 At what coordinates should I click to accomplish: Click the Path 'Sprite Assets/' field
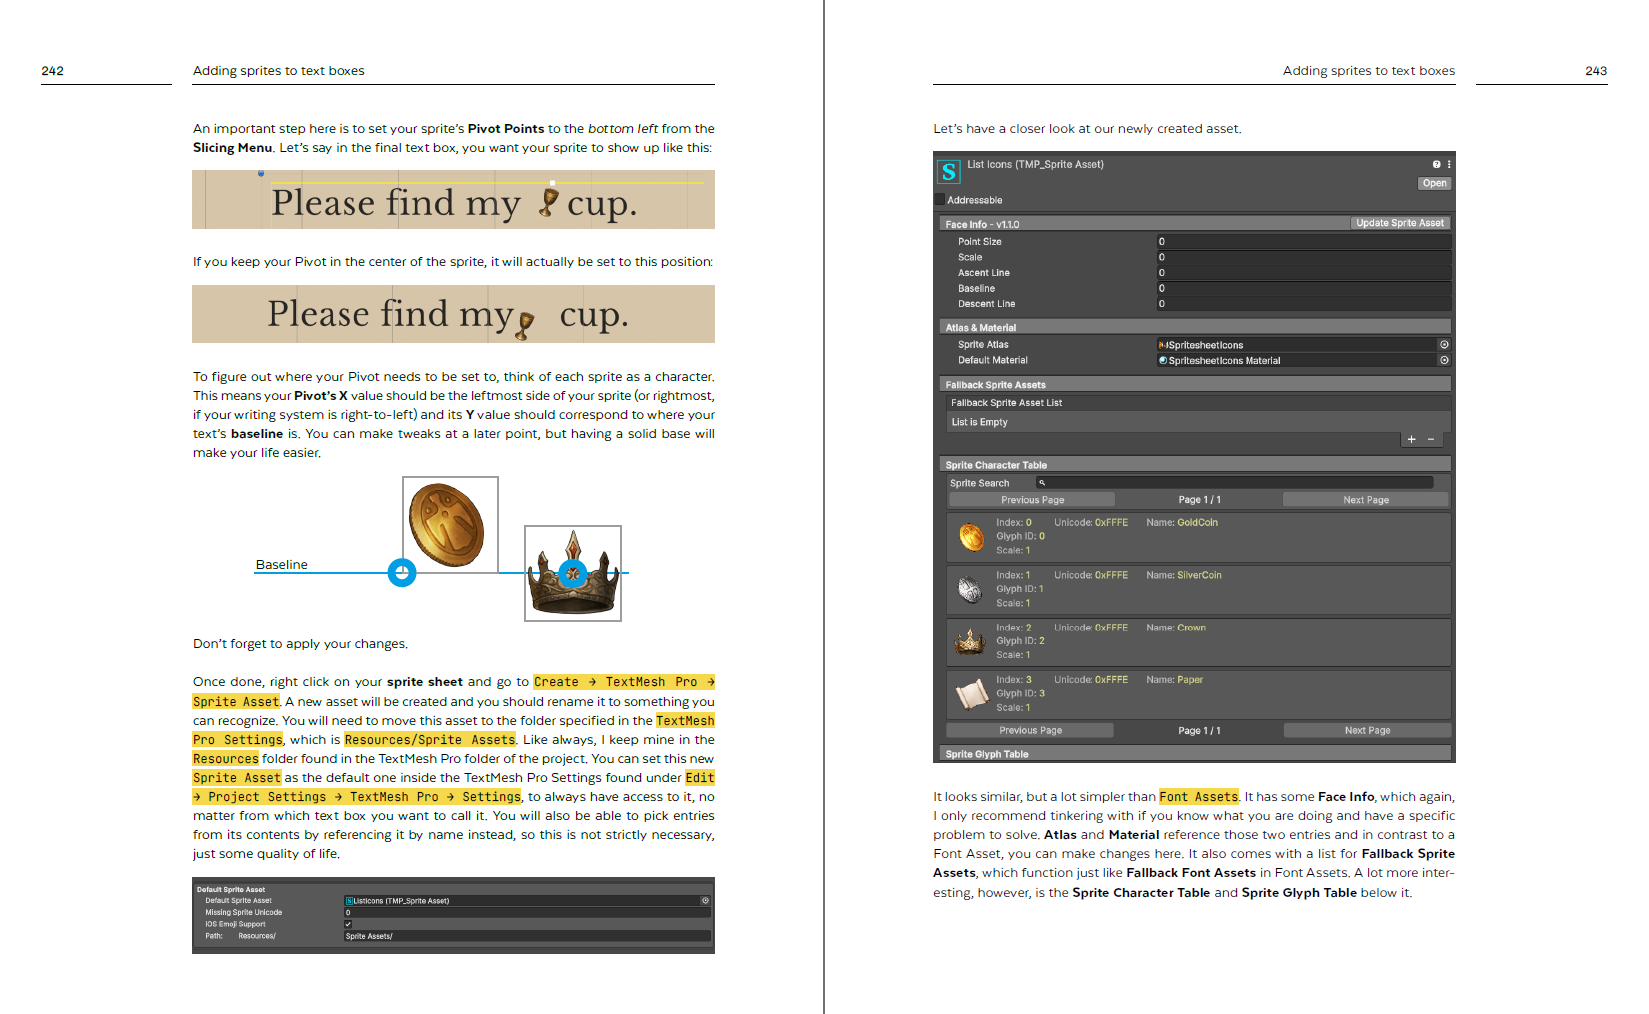click(x=527, y=936)
